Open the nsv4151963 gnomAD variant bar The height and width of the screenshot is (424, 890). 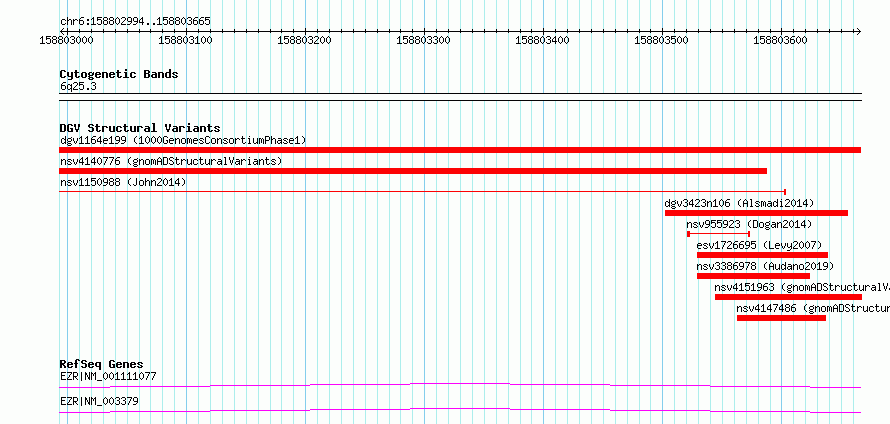pyautogui.click(x=788, y=297)
